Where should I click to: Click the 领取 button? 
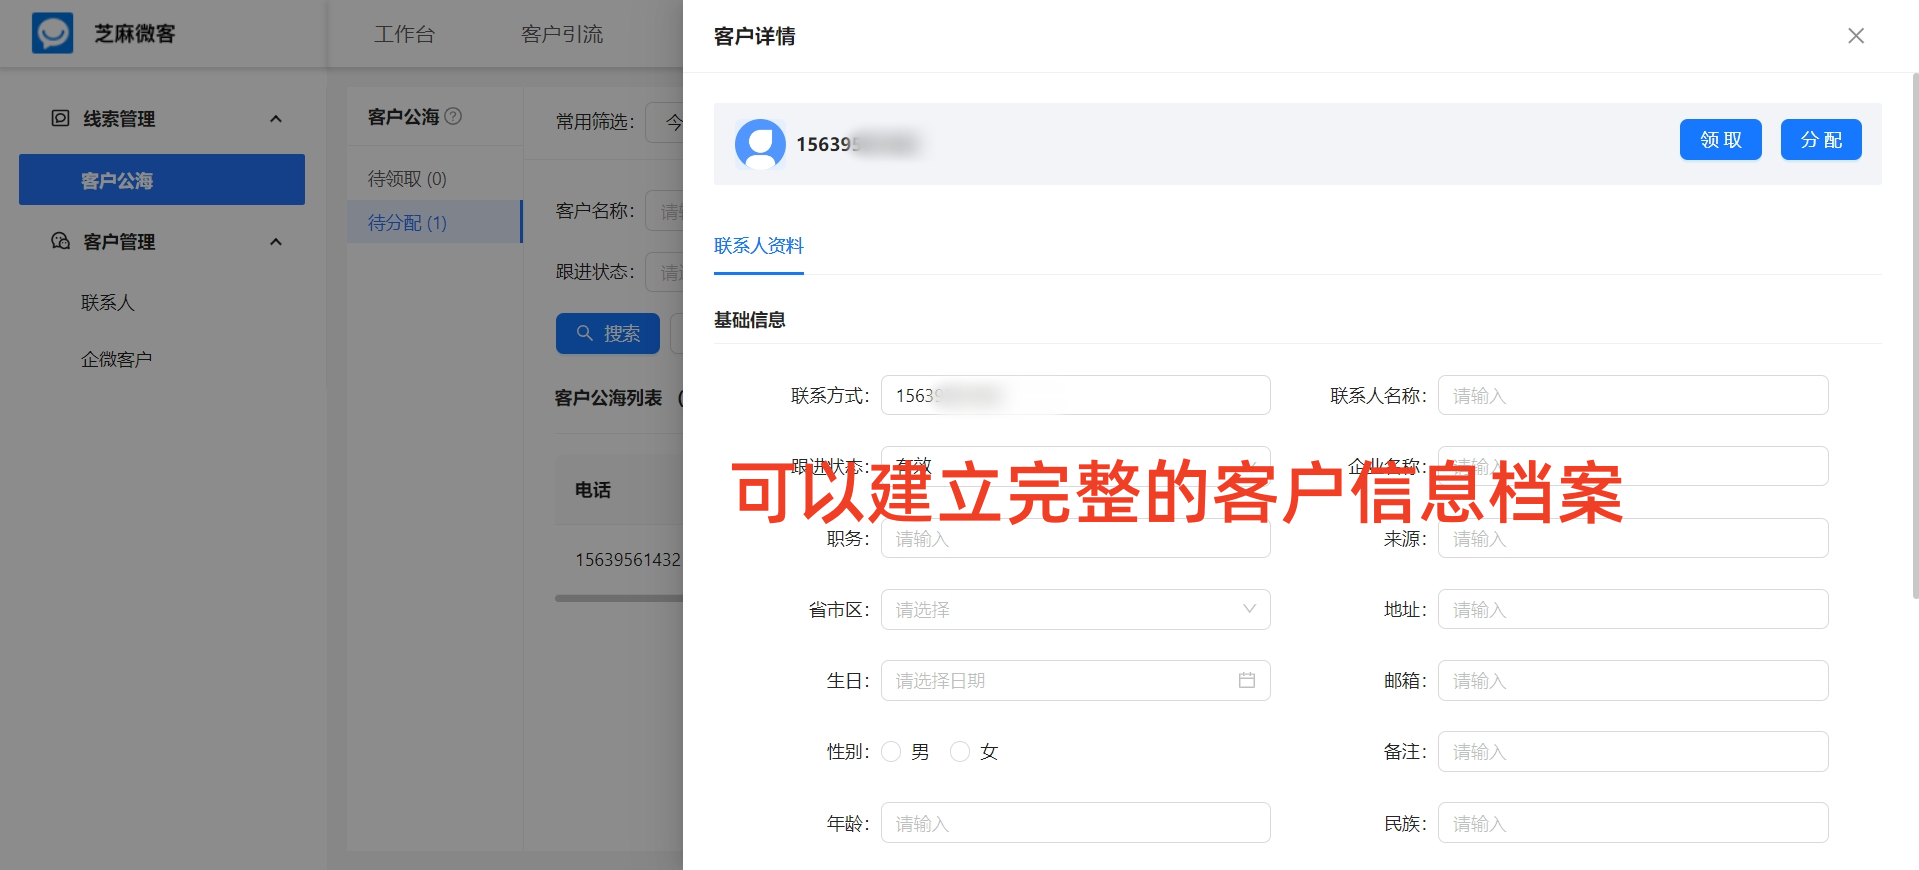1720,140
